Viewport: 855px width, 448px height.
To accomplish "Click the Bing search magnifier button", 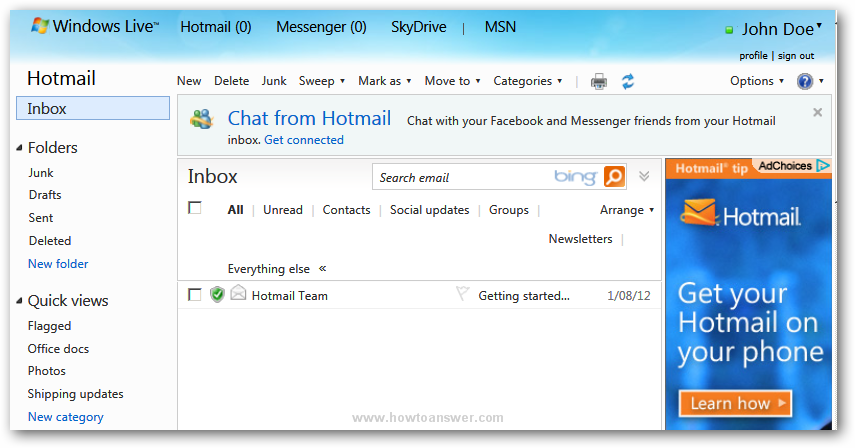I will pos(614,177).
